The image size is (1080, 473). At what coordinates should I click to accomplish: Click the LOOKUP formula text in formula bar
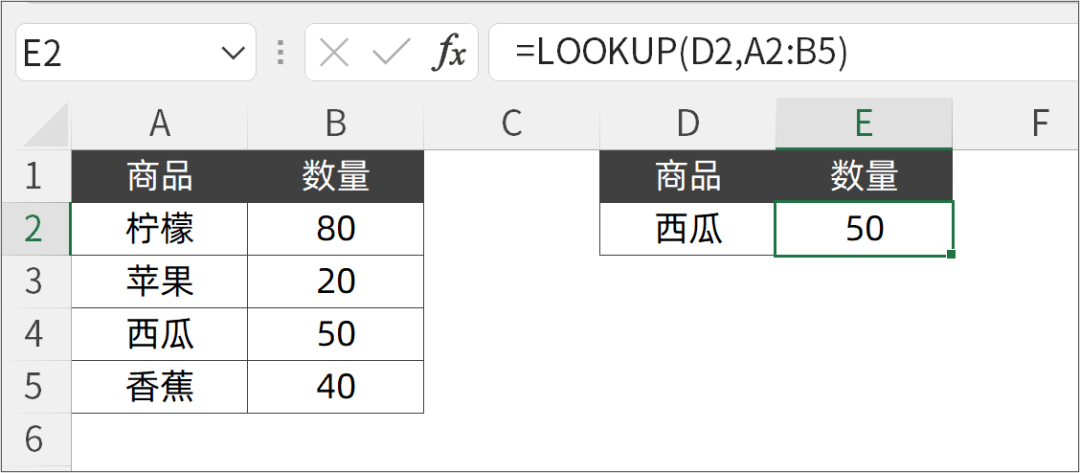pos(681,53)
